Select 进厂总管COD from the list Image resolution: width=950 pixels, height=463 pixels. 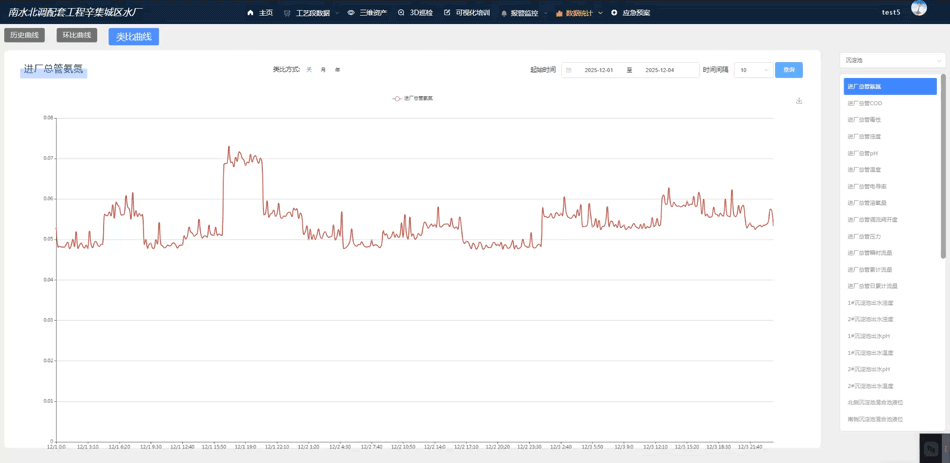[865, 103]
